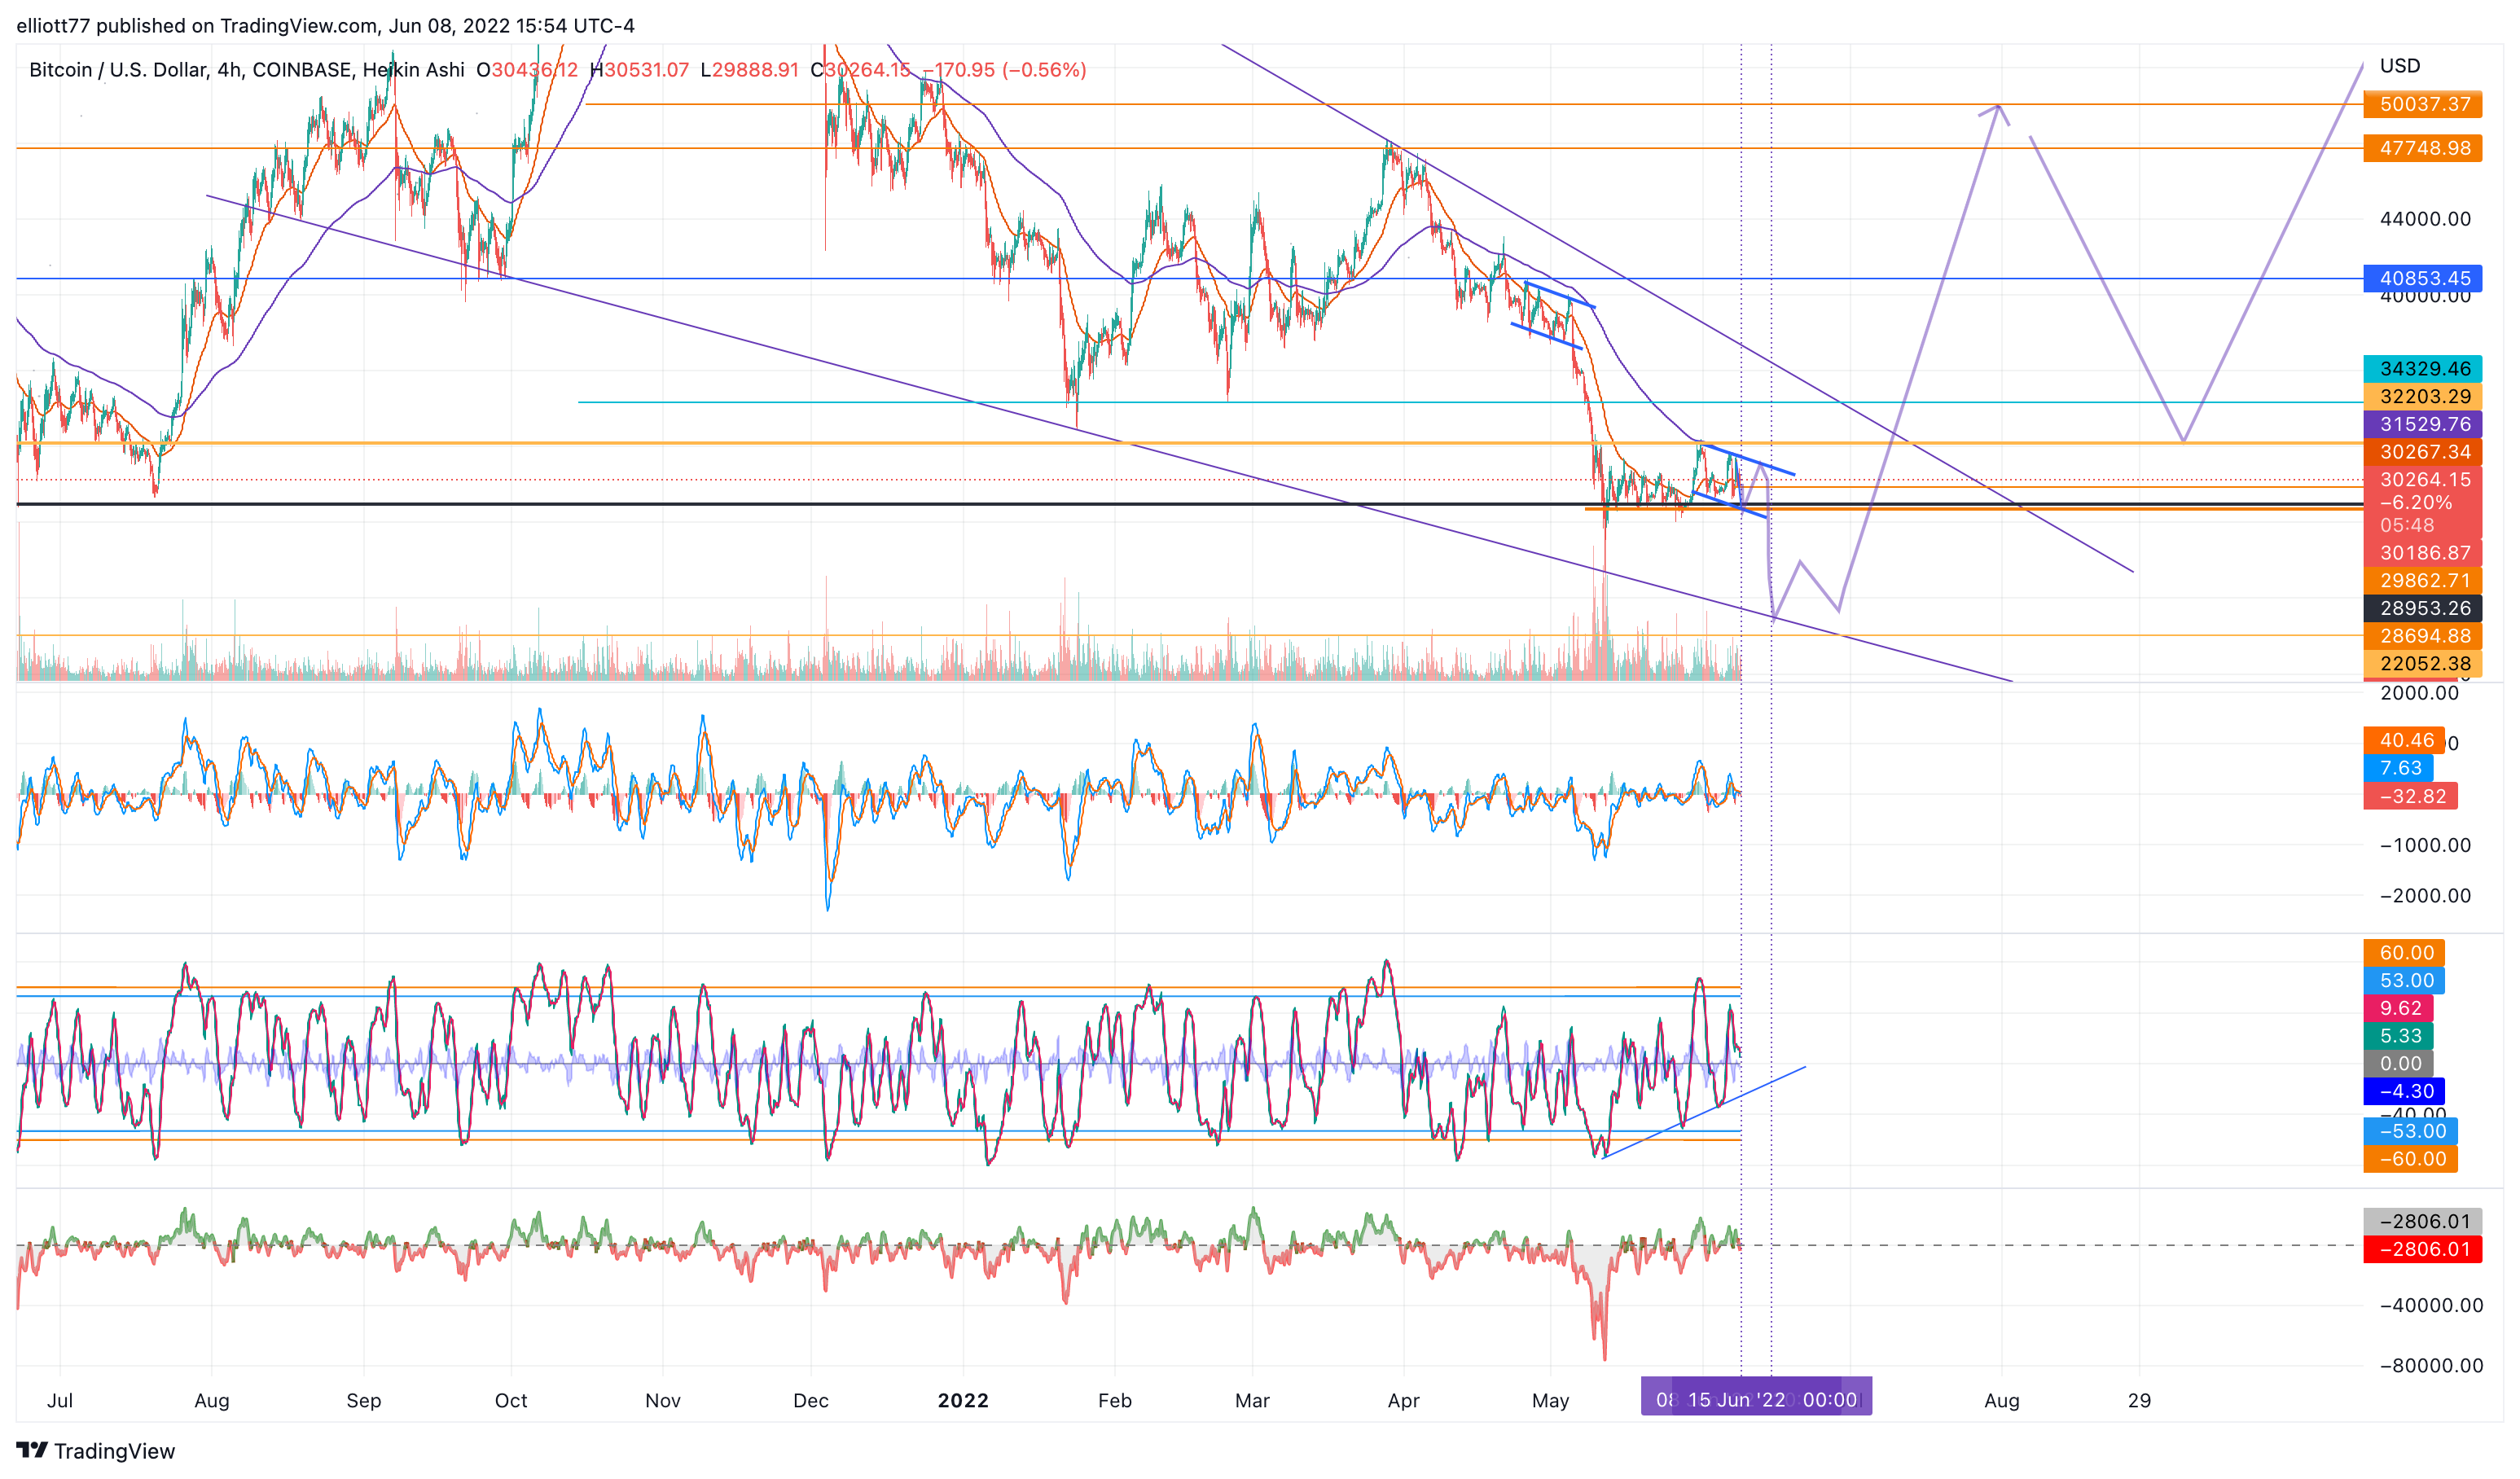Click the 05:48 countdown timer label
Image resolution: width=2520 pixels, height=1479 pixels.
coord(2407,525)
